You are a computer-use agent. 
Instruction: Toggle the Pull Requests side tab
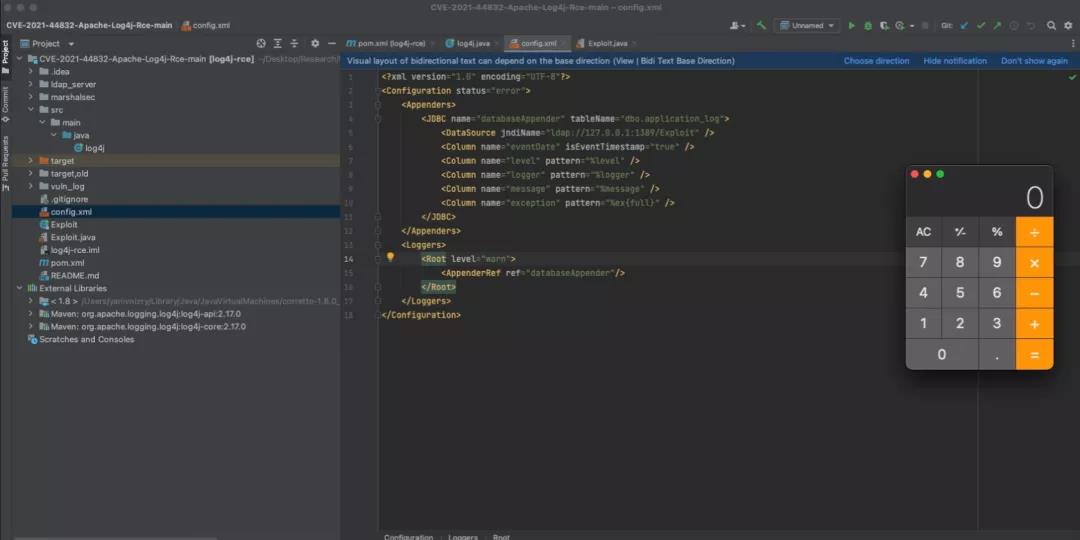pyautogui.click(x=5, y=163)
